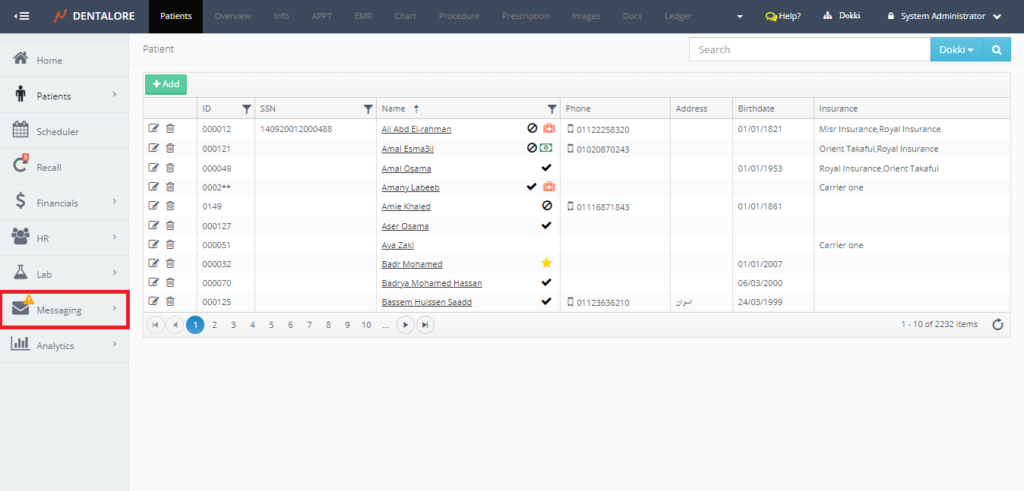Select Scheduler in the left sidebar
The height and width of the screenshot is (491, 1024).
(57, 131)
